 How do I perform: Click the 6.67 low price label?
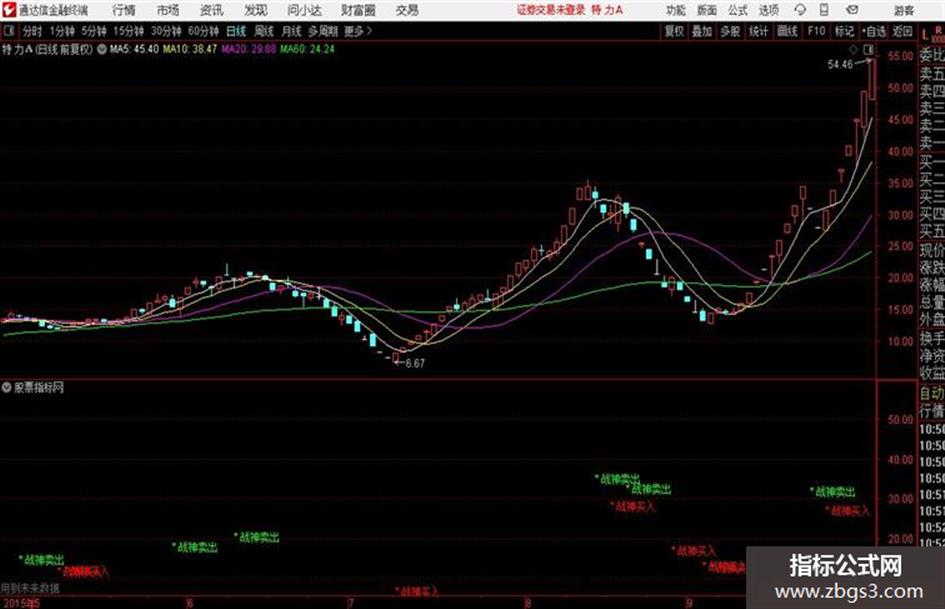[x=415, y=363]
